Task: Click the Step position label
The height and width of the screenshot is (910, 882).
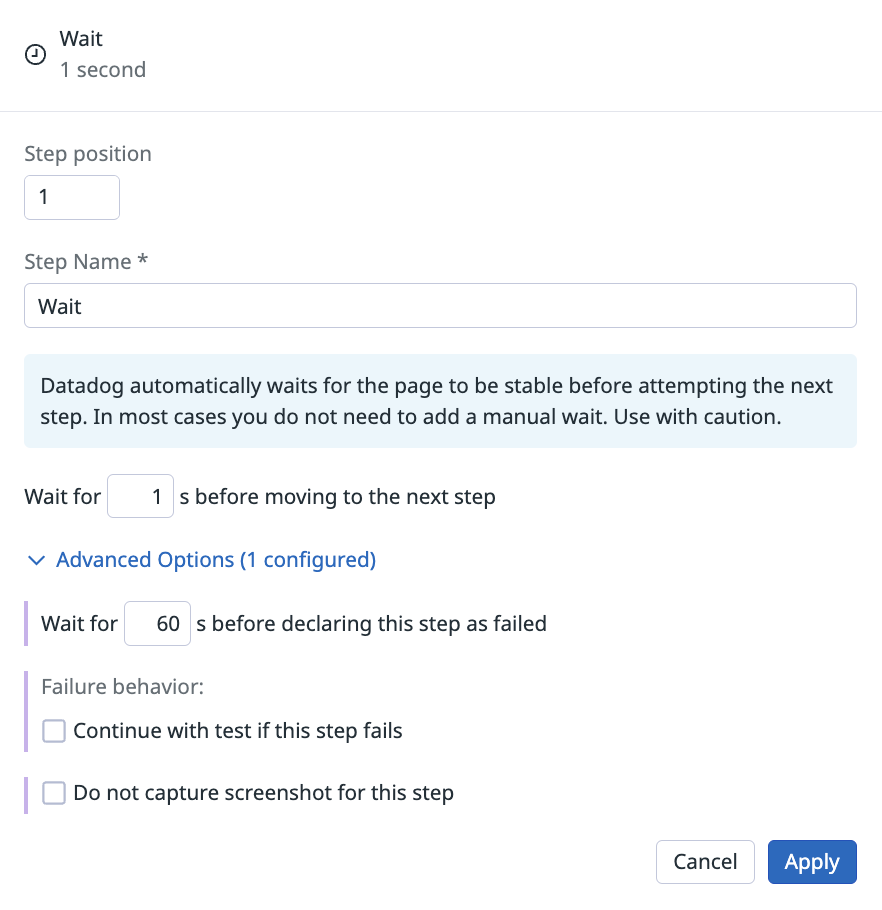Action: click(x=88, y=154)
